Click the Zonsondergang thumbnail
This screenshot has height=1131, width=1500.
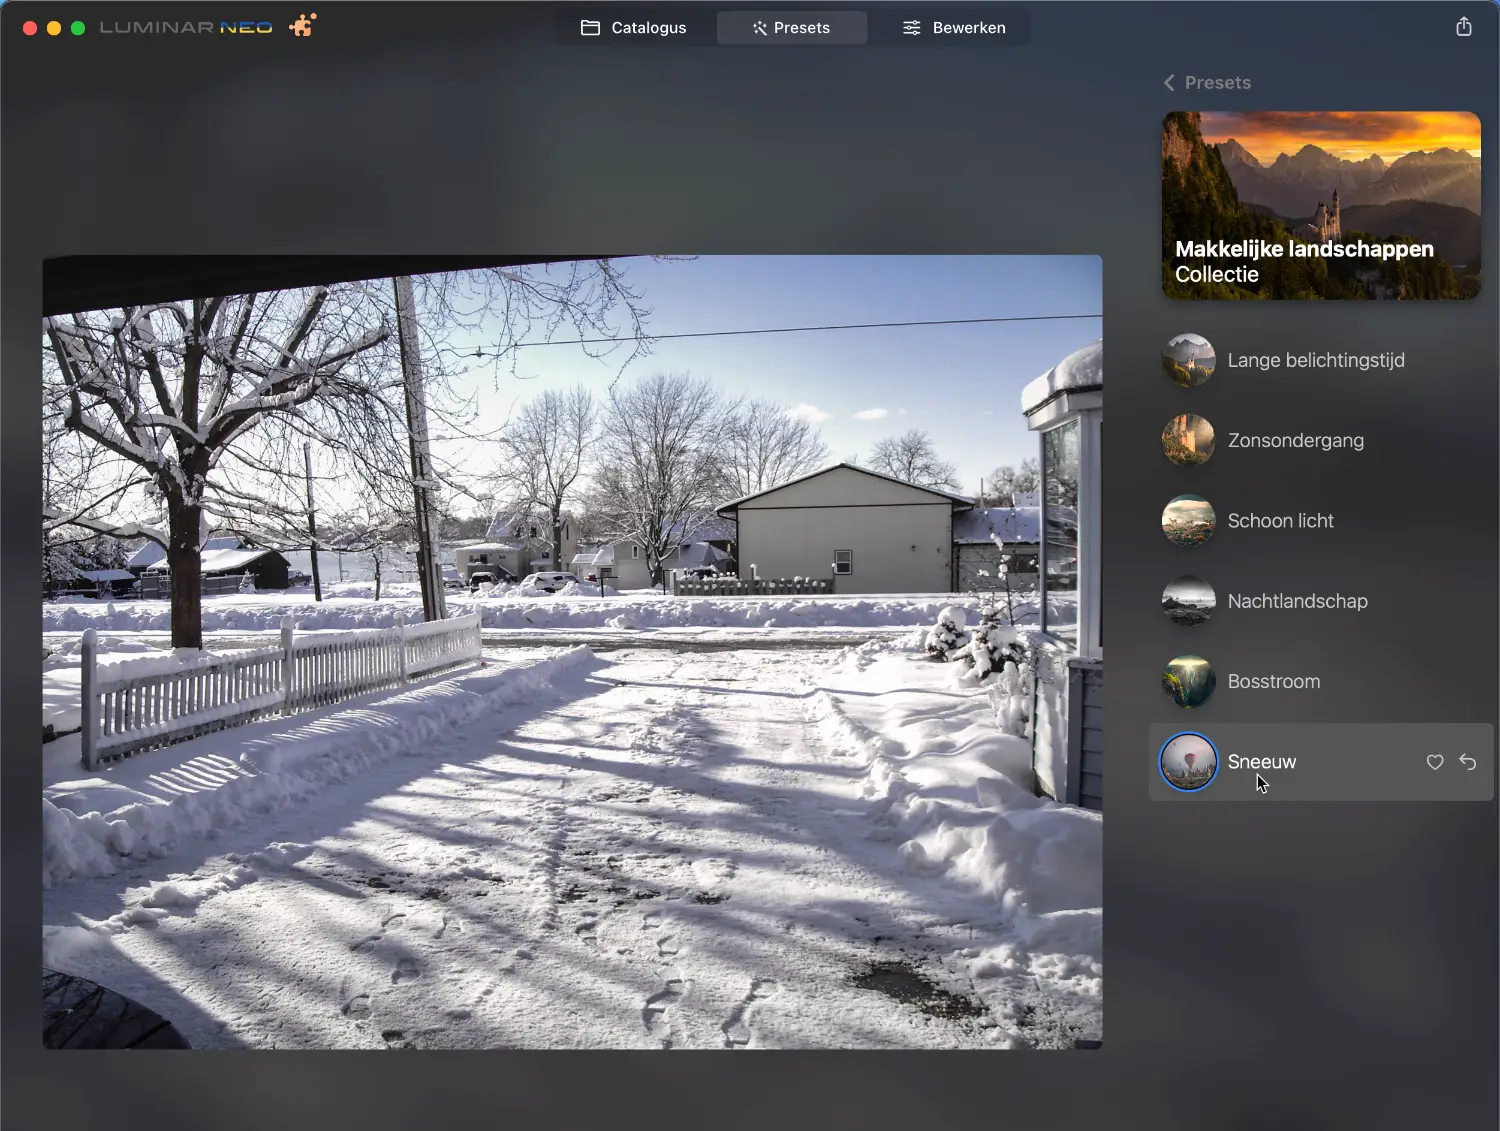[x=1189, y=440]
